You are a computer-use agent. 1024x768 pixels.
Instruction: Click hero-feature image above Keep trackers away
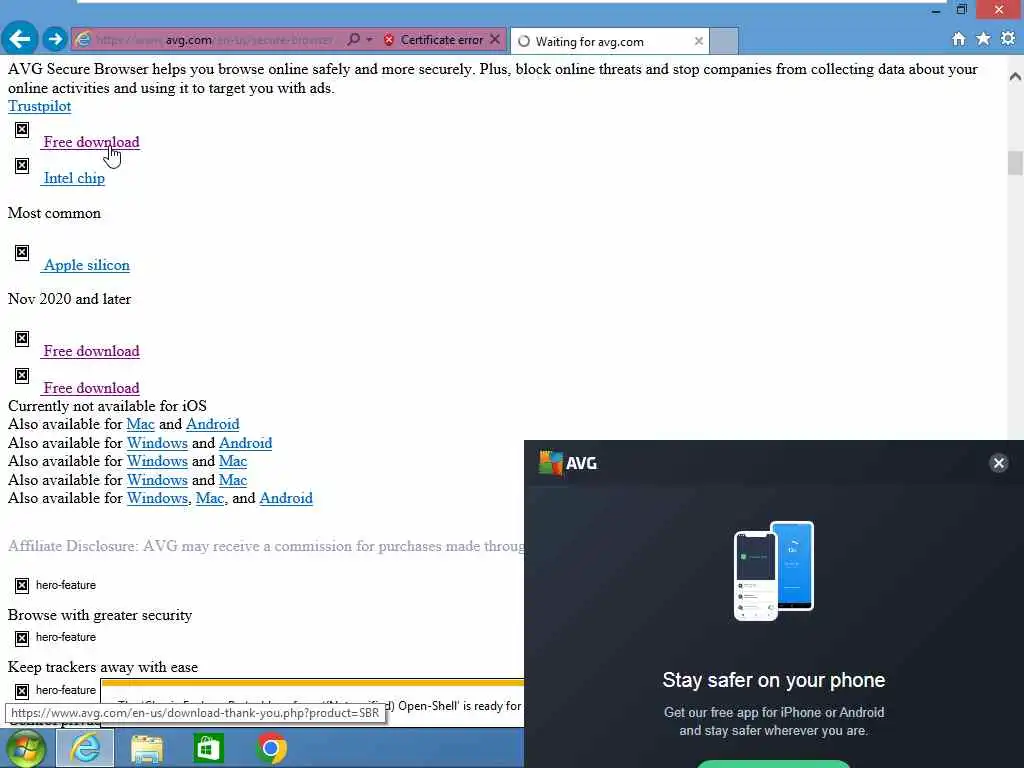(x=22, y=637)
